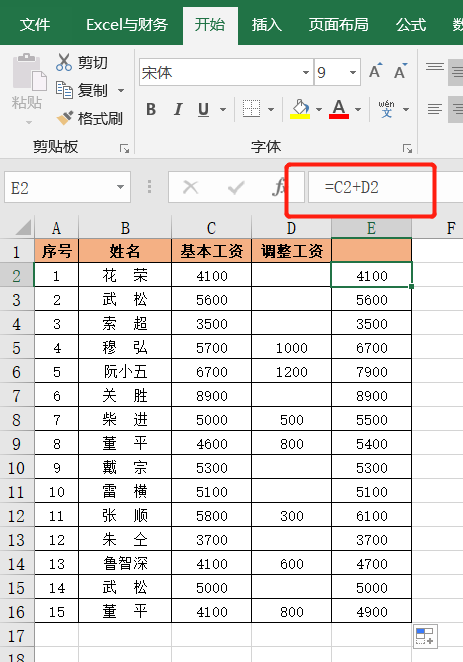Open the 页面布局 tab
This screenshot has width=463, height=662.
[x=338, y=24]
